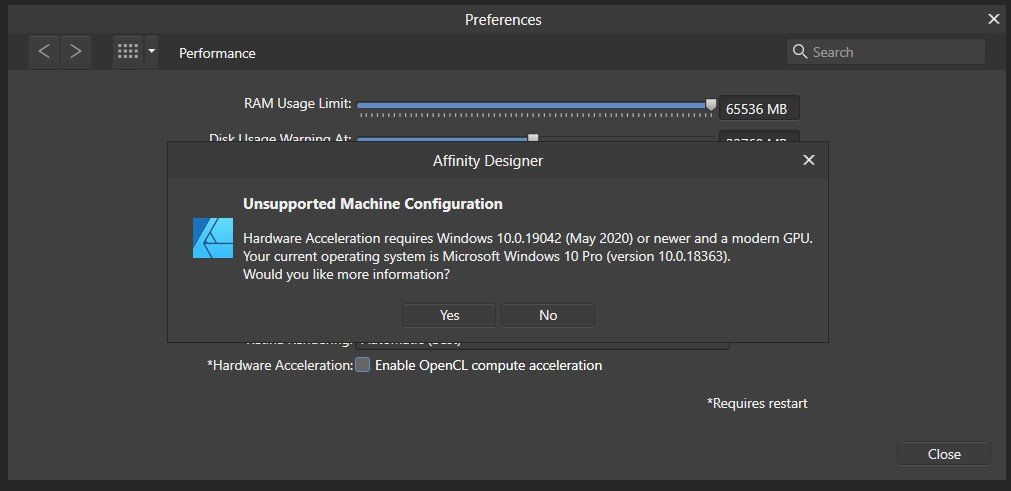Go forward with the right arrow
Viewport: 1011px width, 491px height.
point(75,52)
